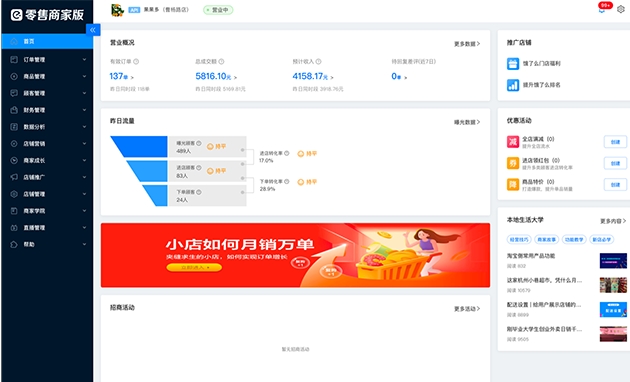Click the 帮助 help icon in sidebar

[14, 244]
